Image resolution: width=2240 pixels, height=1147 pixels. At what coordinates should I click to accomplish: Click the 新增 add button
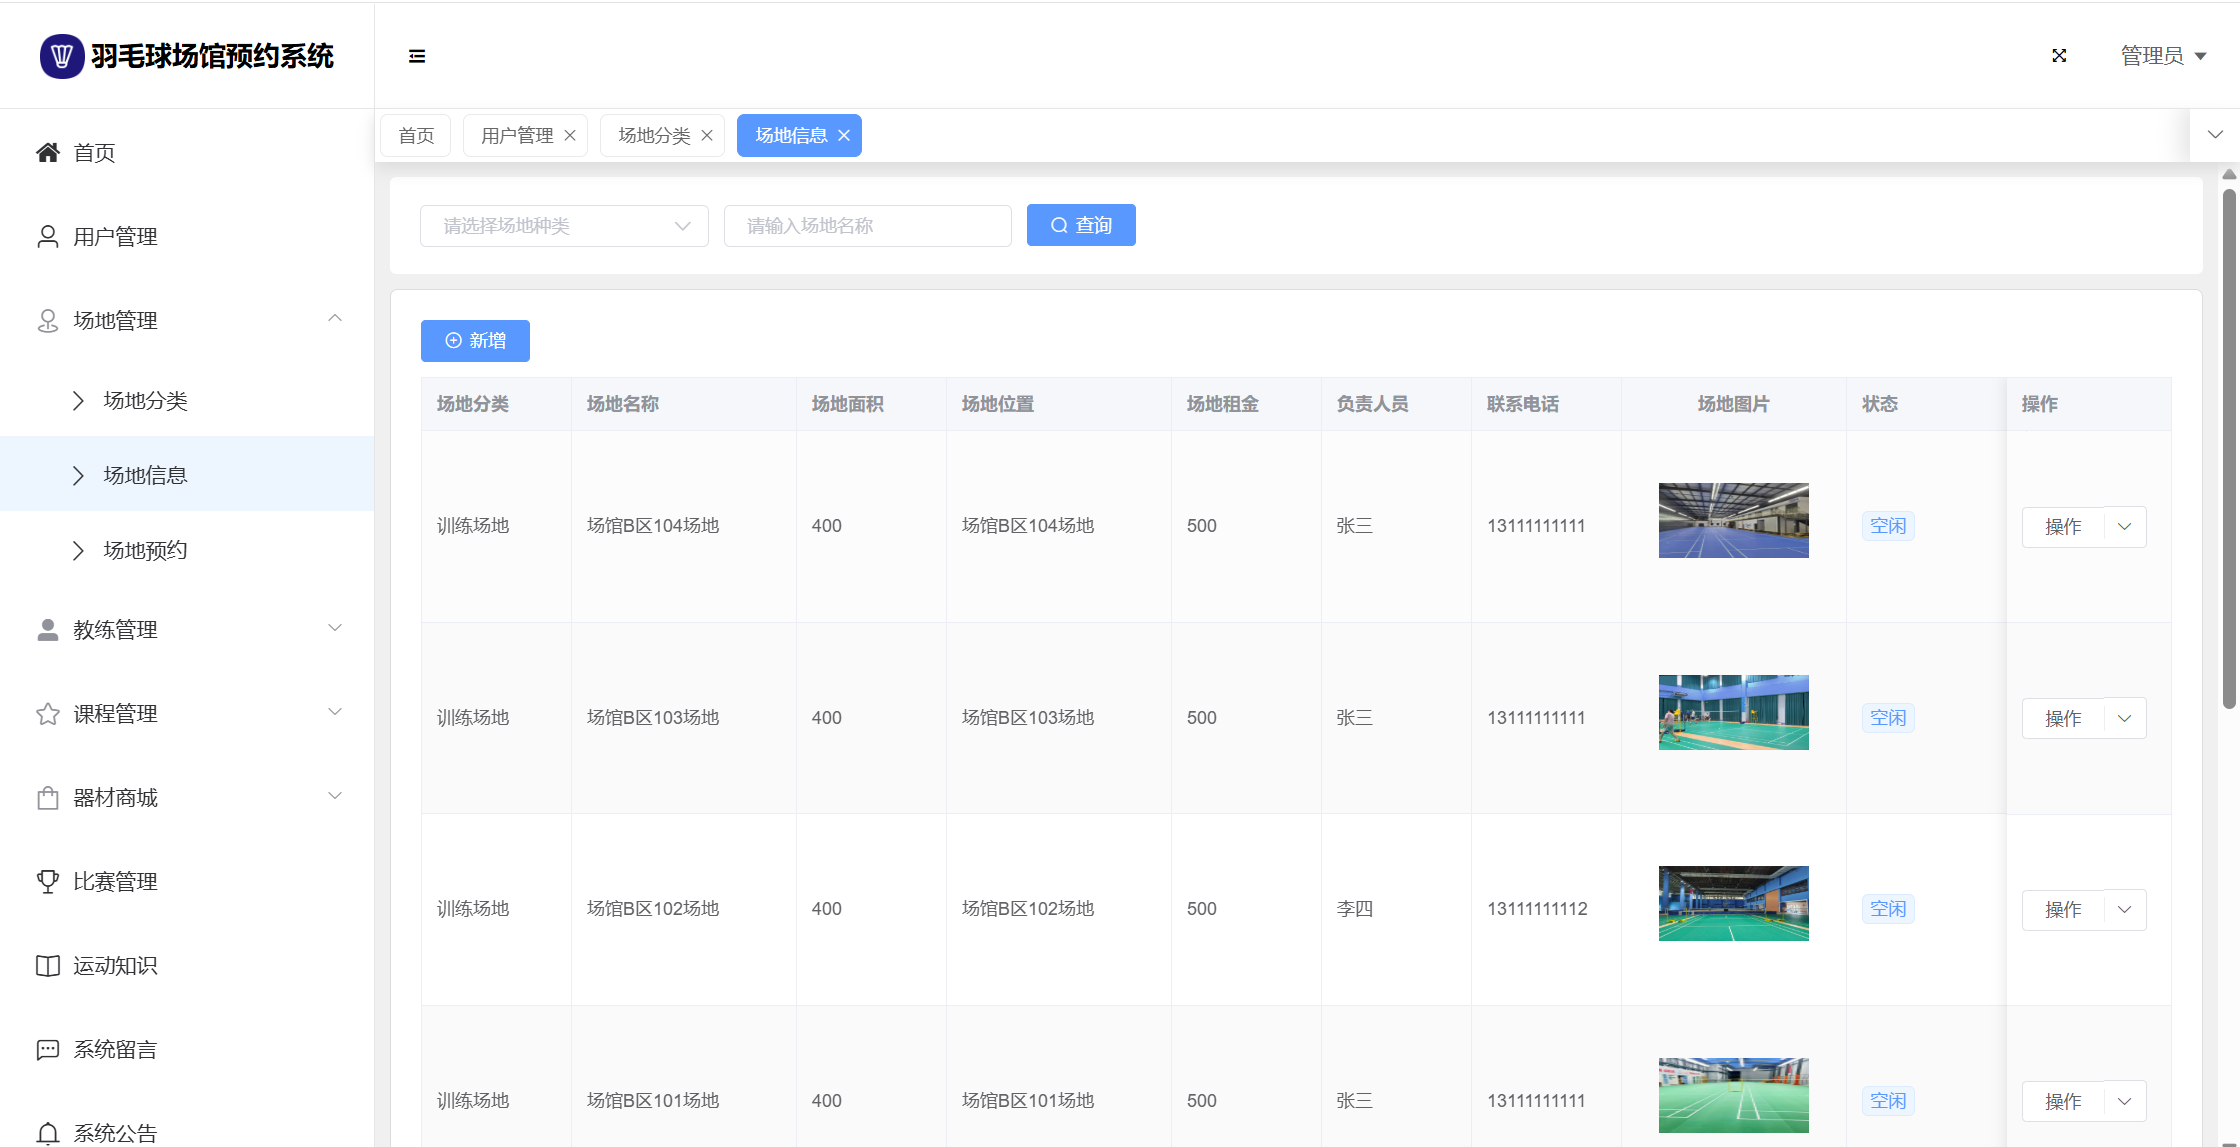tap(475, 340)
